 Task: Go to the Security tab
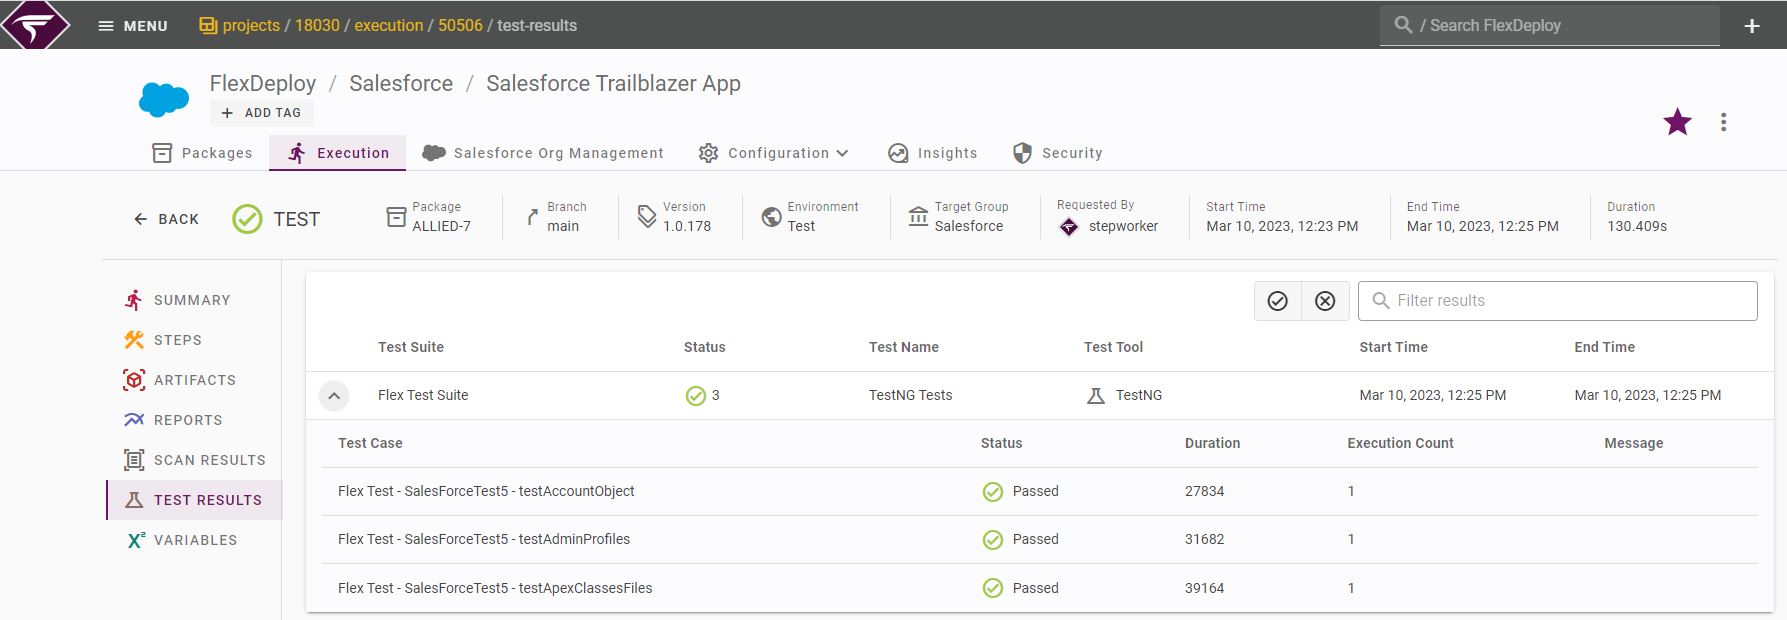point(1057,153)
